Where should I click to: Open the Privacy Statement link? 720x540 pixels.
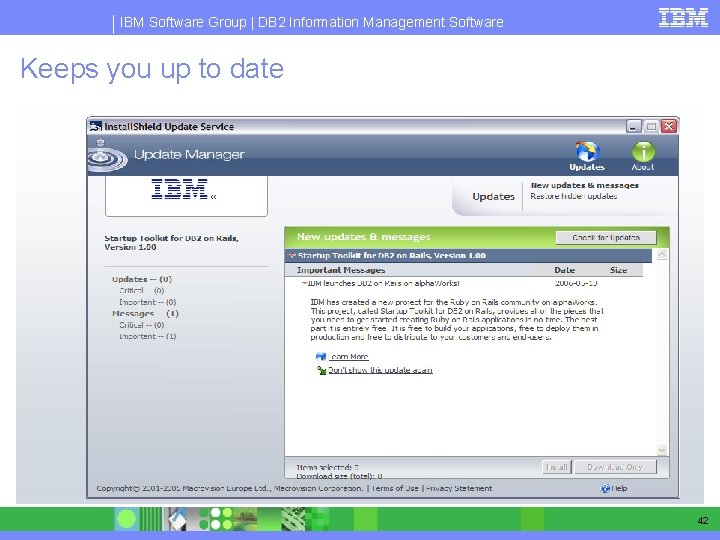[459, 488]
